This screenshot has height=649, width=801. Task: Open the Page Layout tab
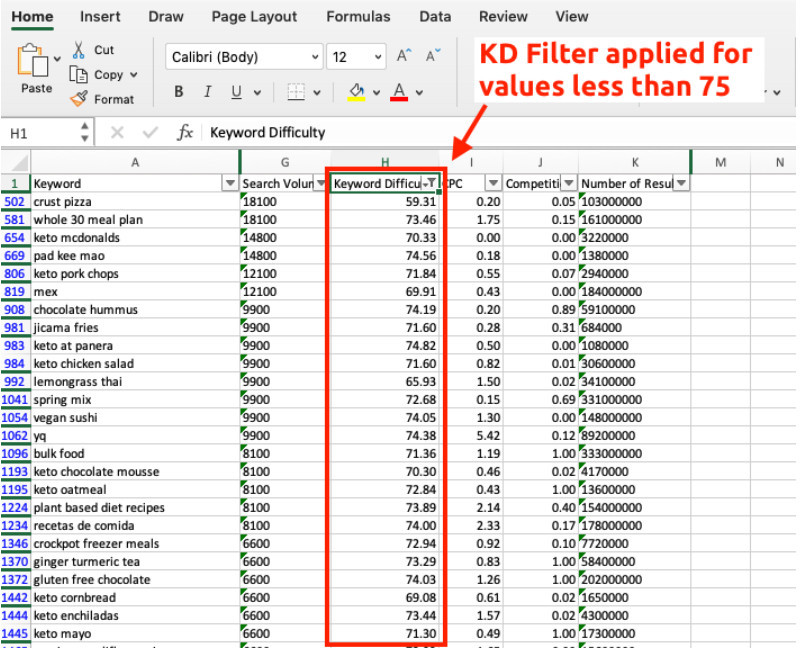click(x=254, y=16)
